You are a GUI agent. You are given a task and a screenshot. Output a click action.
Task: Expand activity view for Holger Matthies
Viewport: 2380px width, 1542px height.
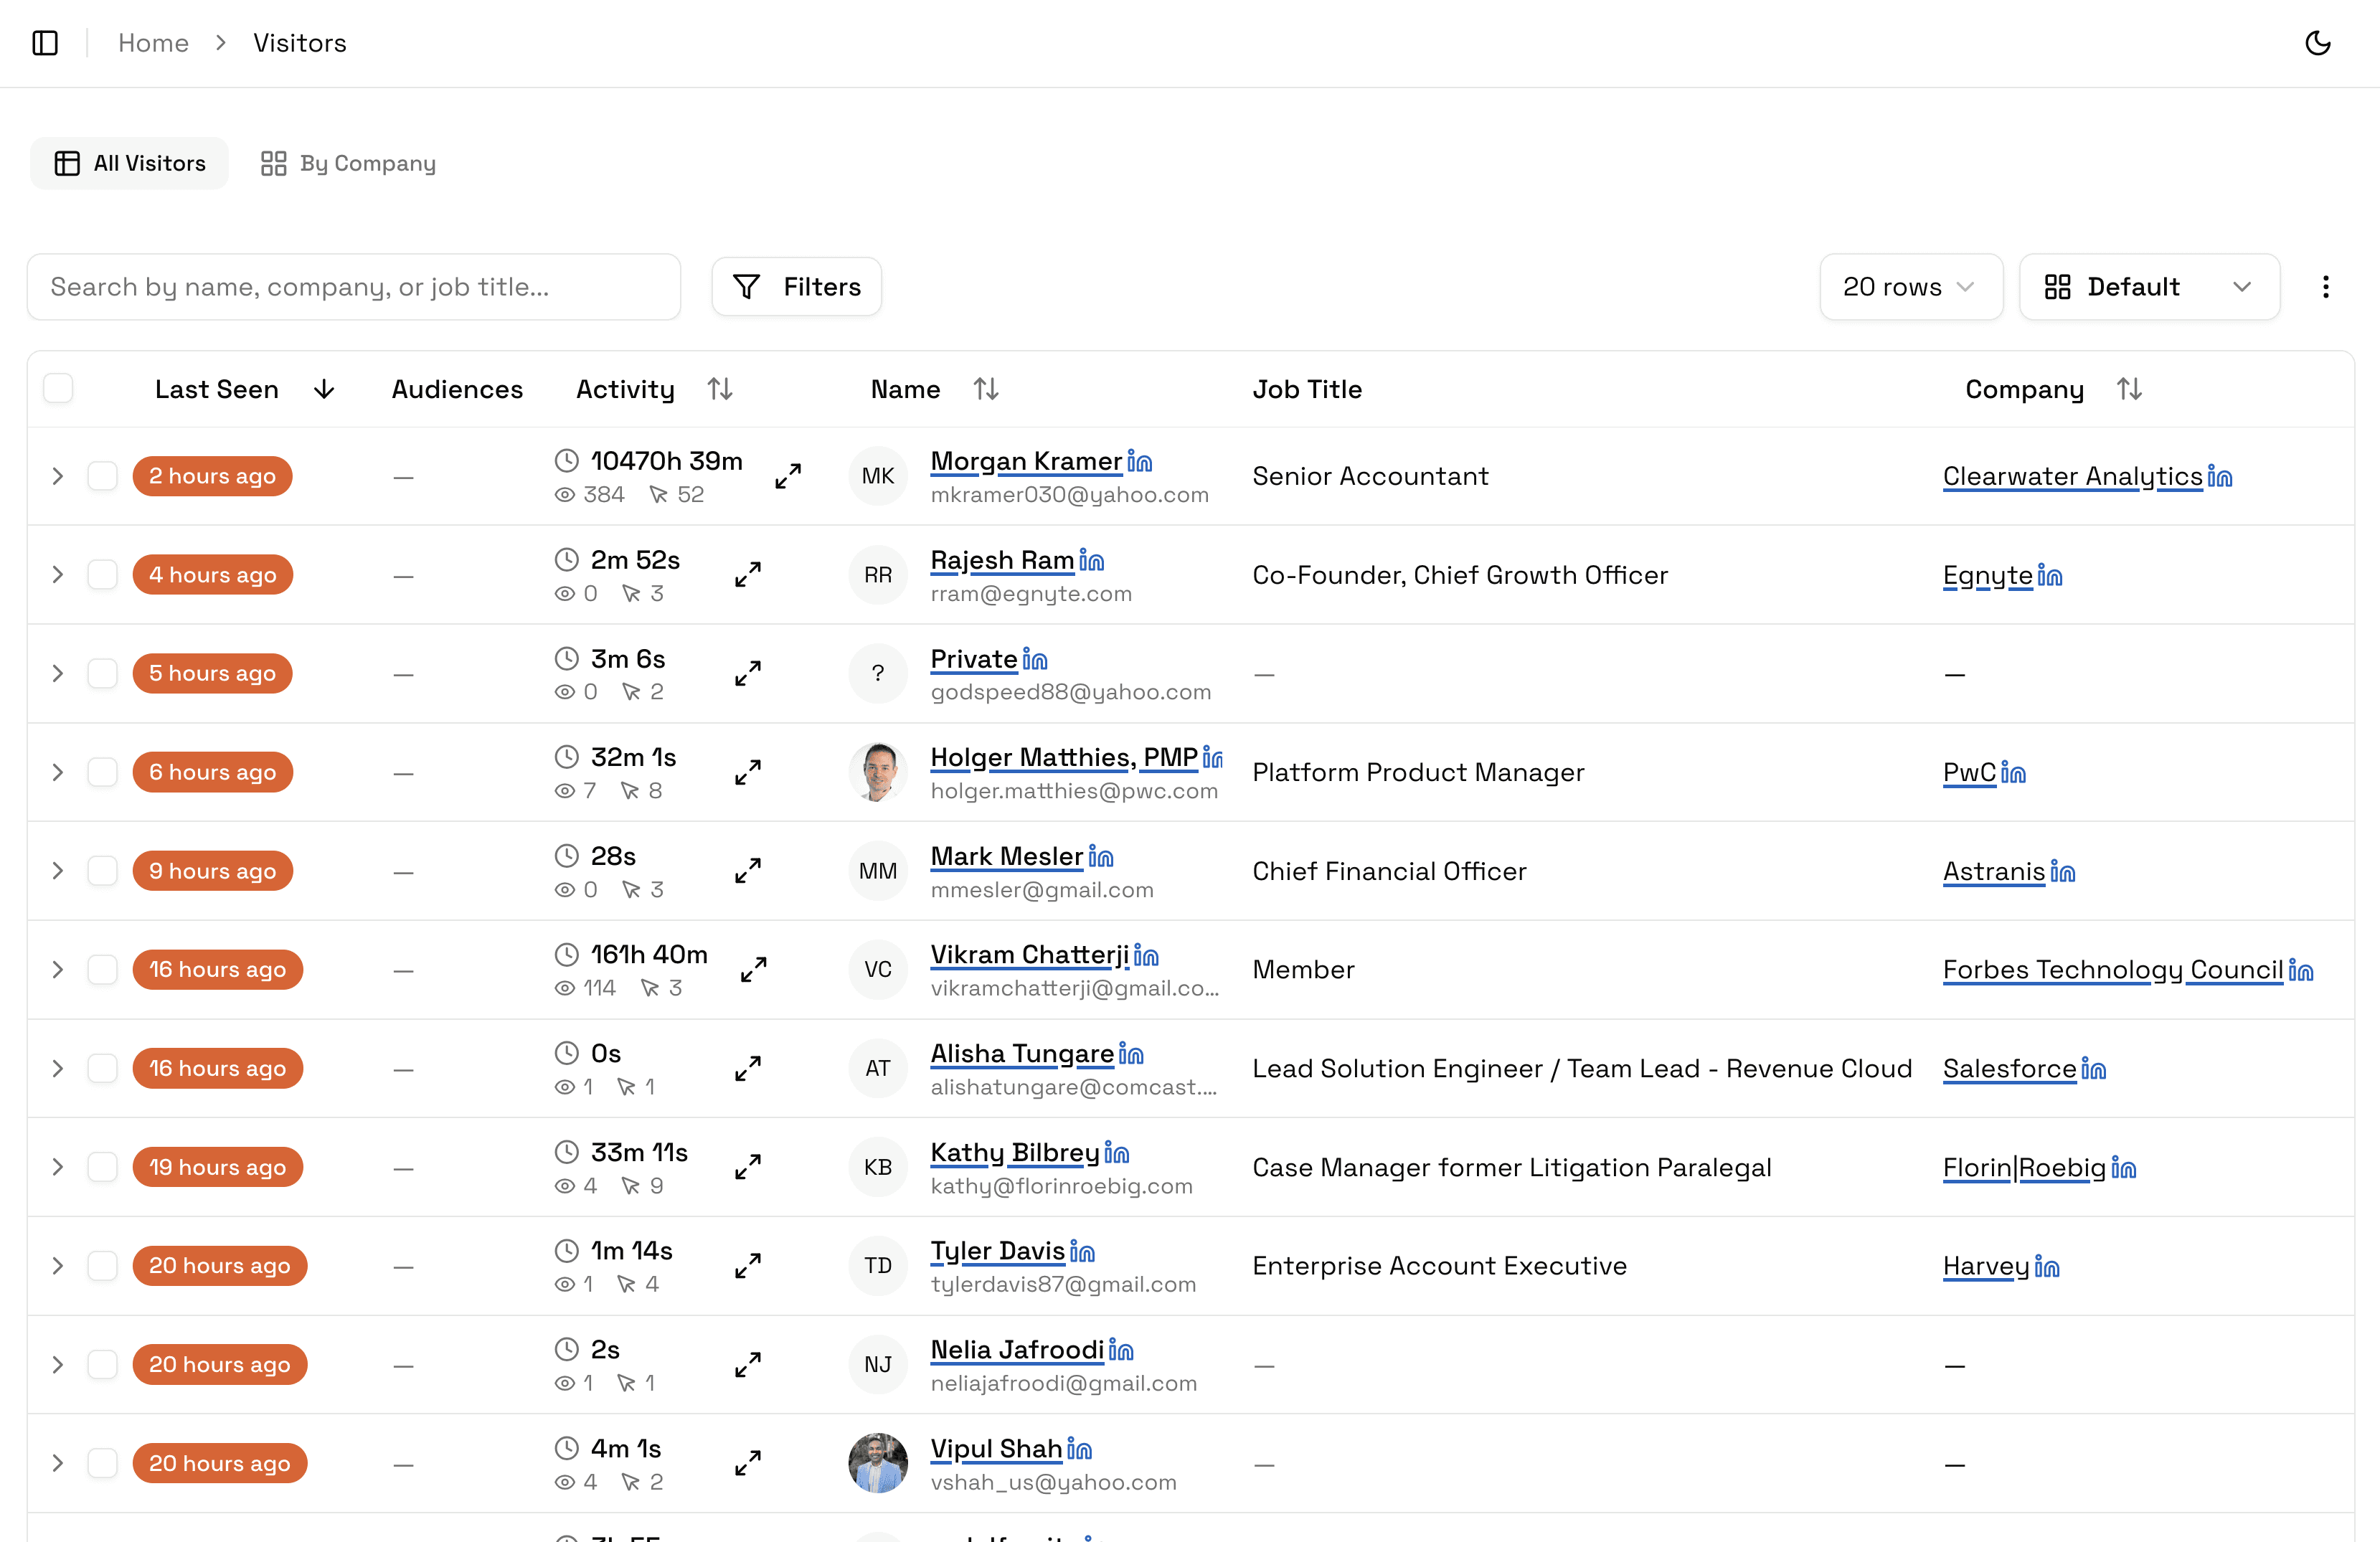[x=748, y=772]
